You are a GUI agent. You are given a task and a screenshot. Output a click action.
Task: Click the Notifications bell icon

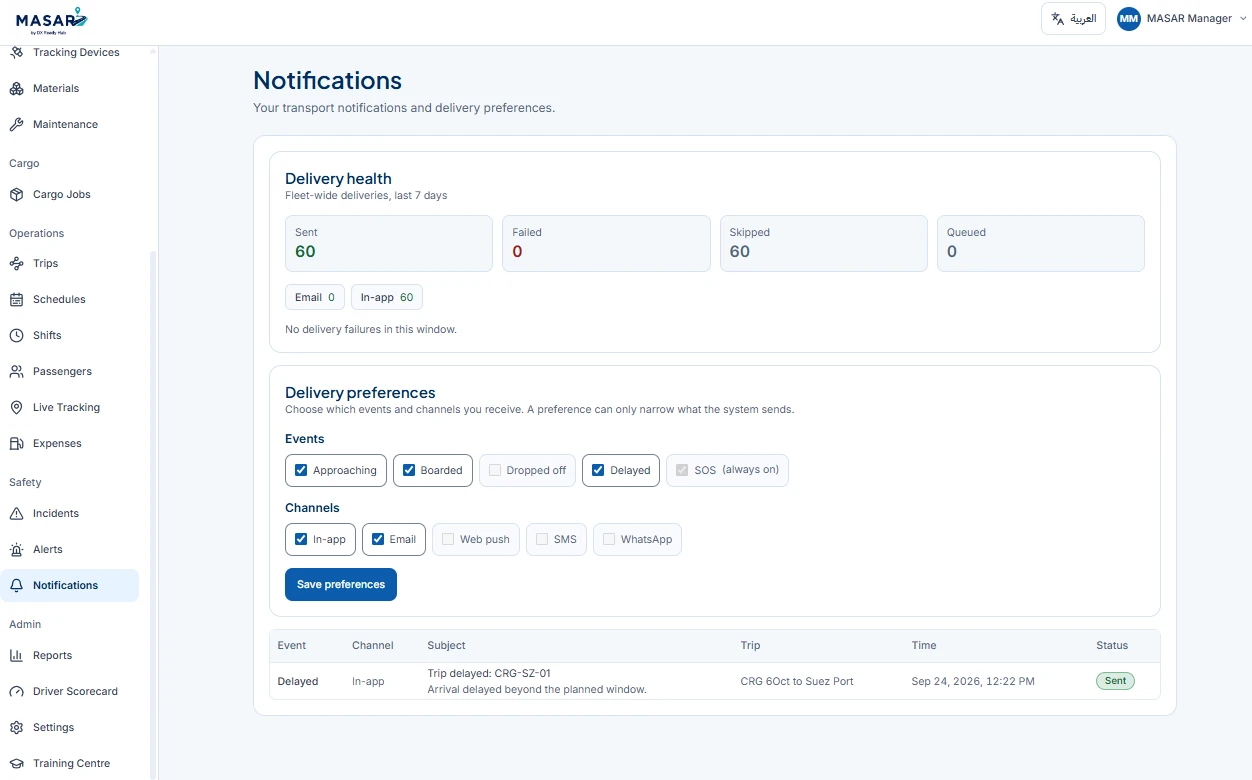16,585
